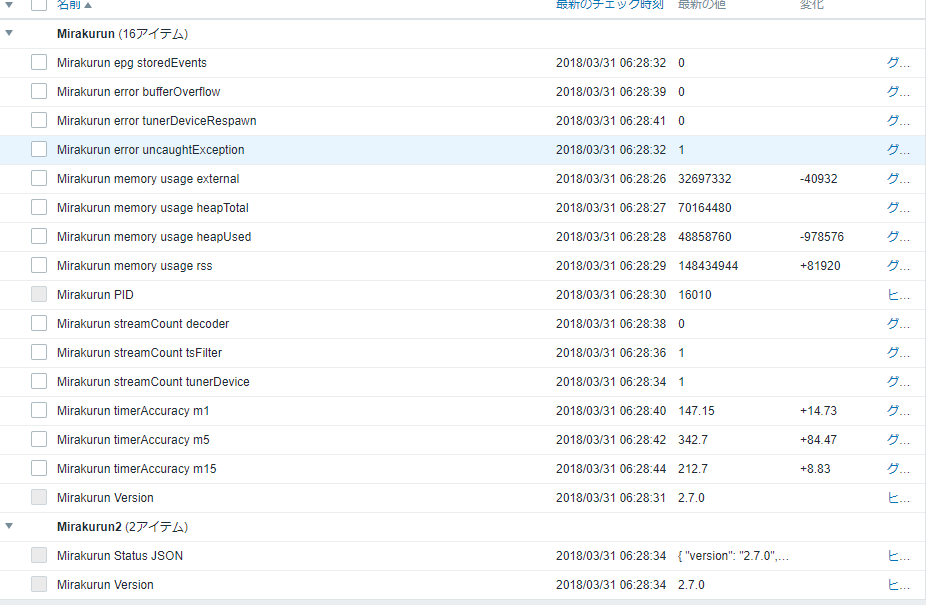Click the Mirakurun2 (2アイテム) group title
This screenshot has height=605, width=926.
(x=122, y=526)
